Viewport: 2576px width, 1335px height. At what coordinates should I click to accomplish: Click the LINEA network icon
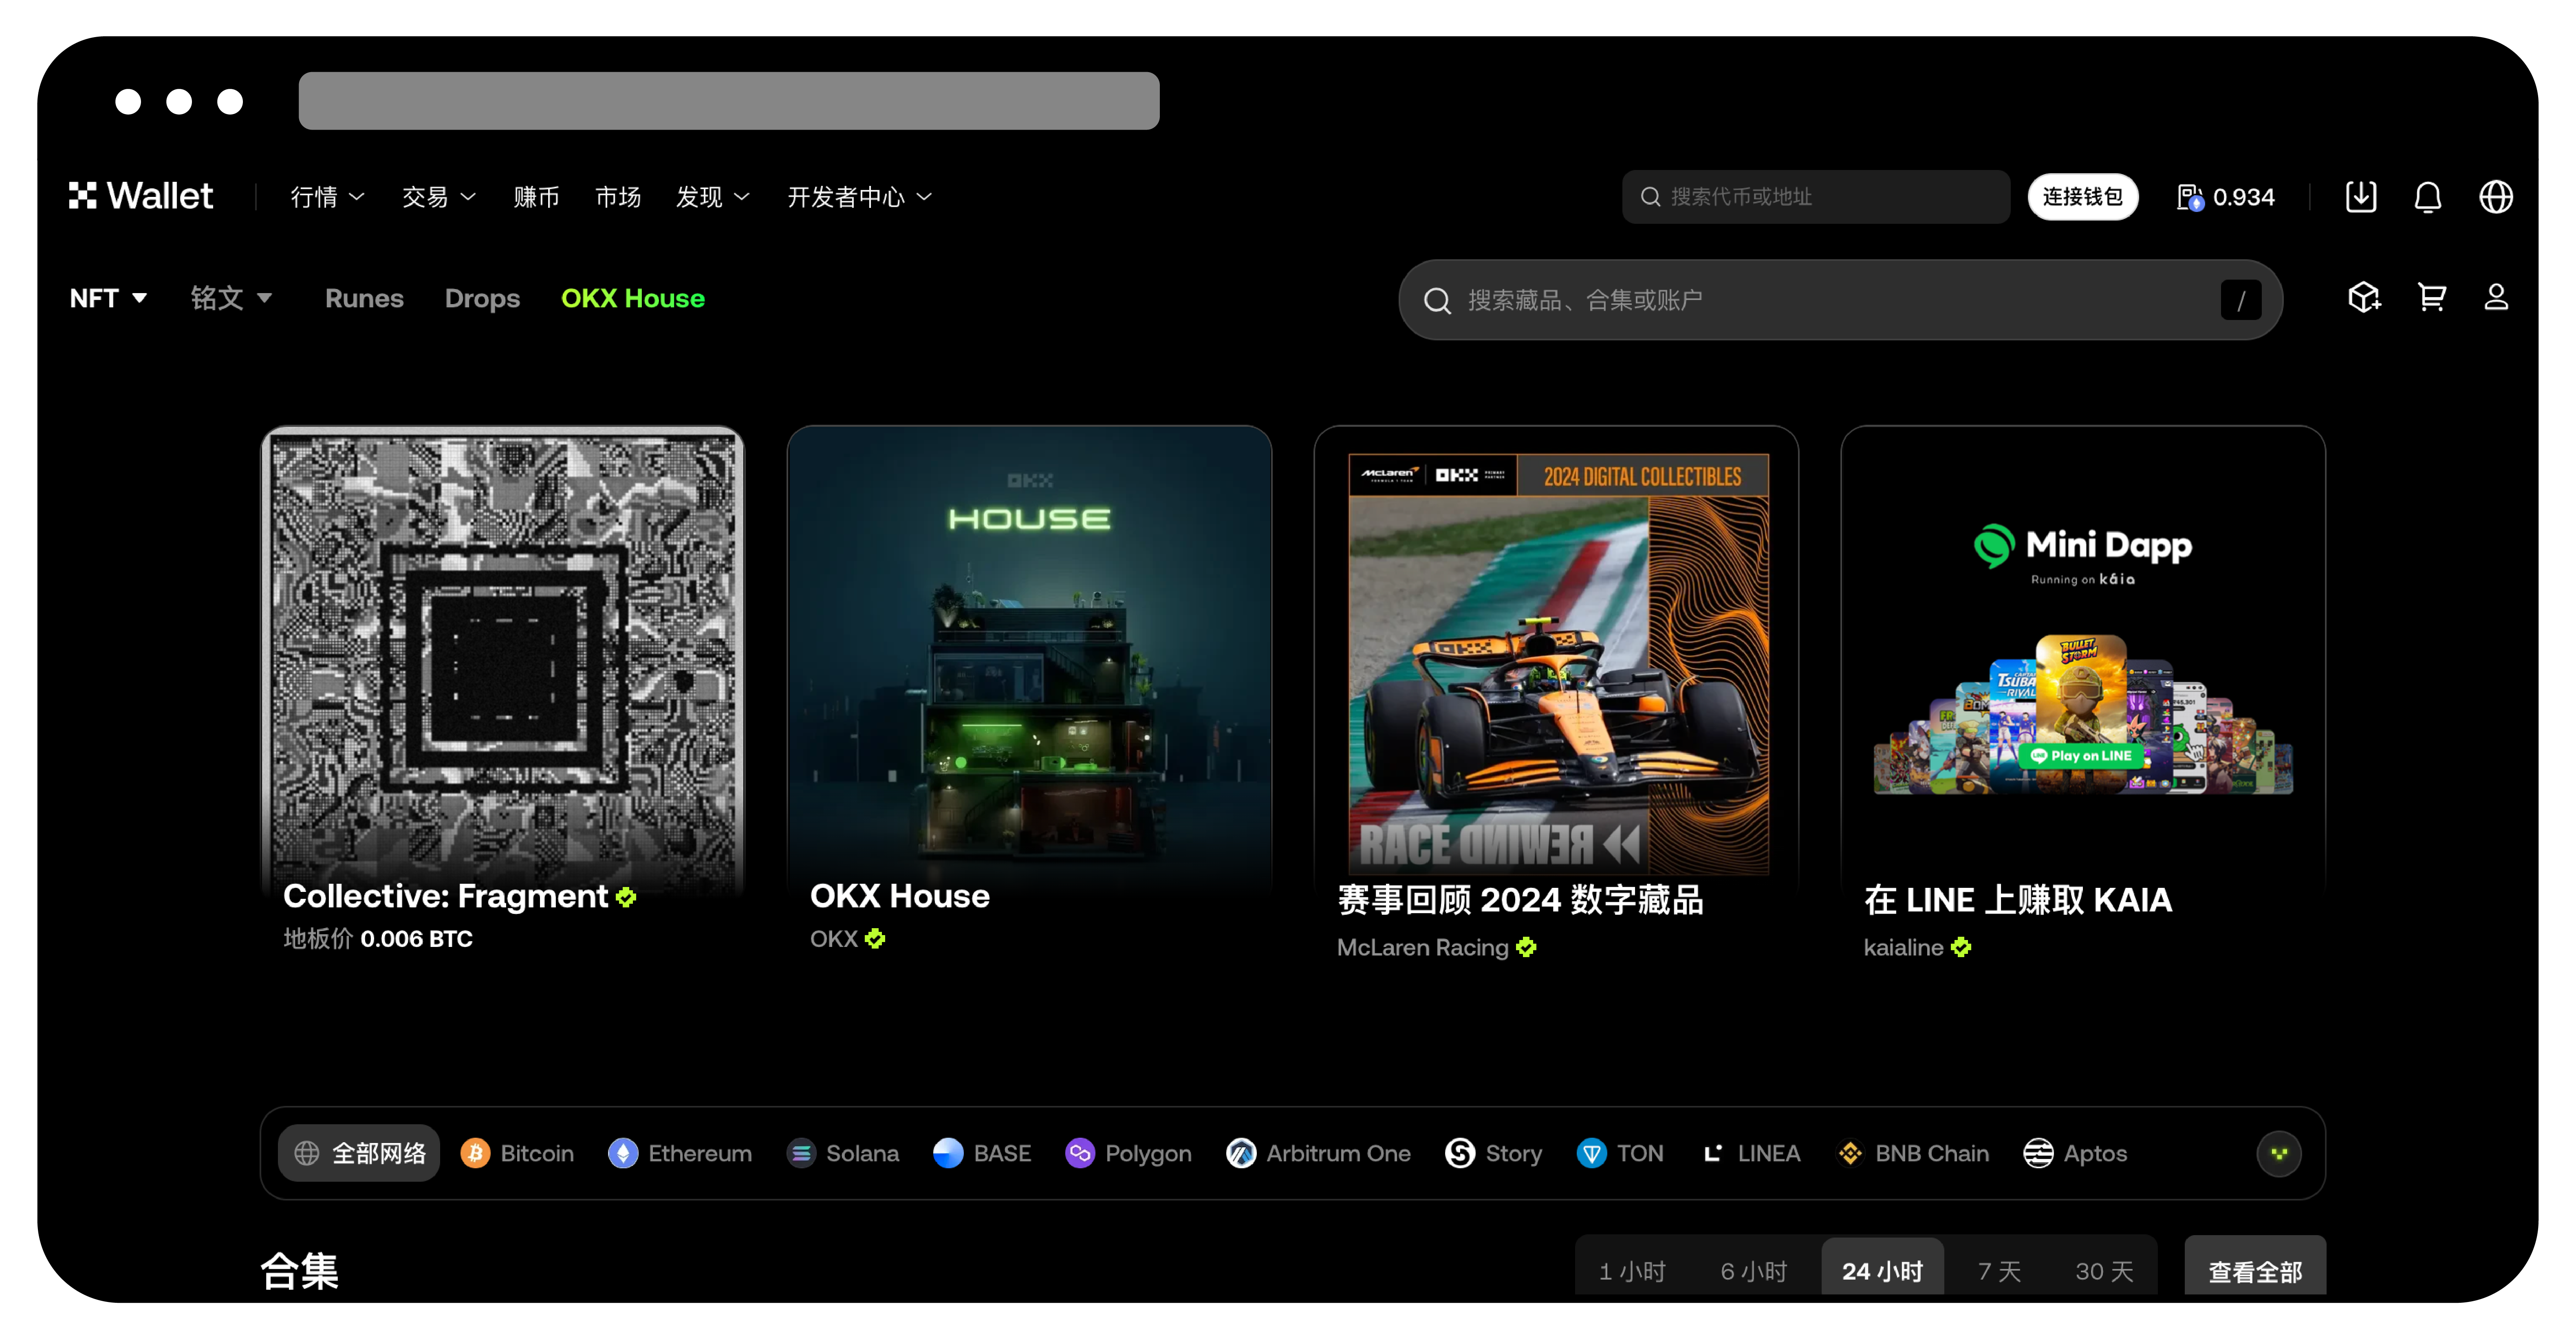[x=1713, y=1153]
